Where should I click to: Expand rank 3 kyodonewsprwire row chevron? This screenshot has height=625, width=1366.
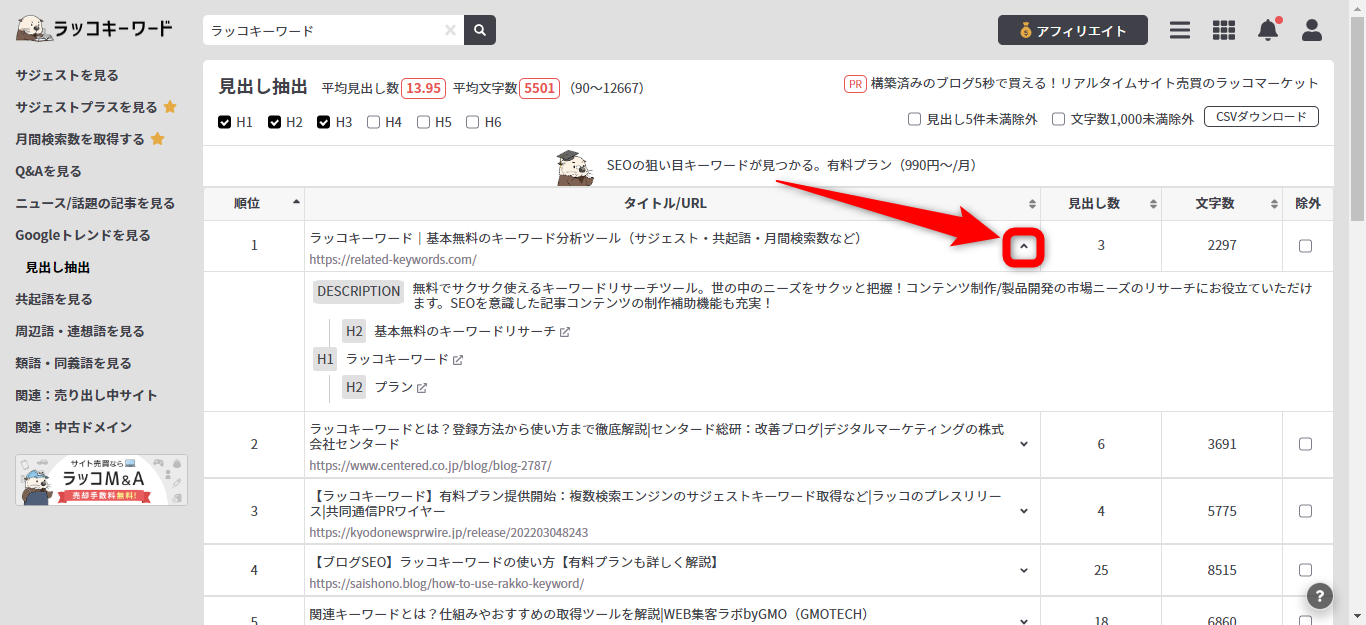pos(1024,511)
